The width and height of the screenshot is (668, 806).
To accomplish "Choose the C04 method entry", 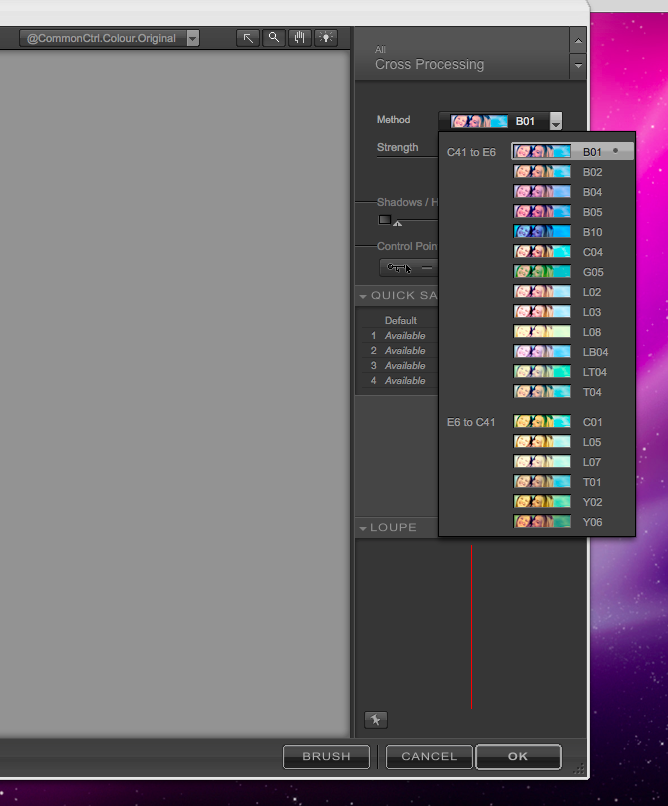I will pos(572,252).
